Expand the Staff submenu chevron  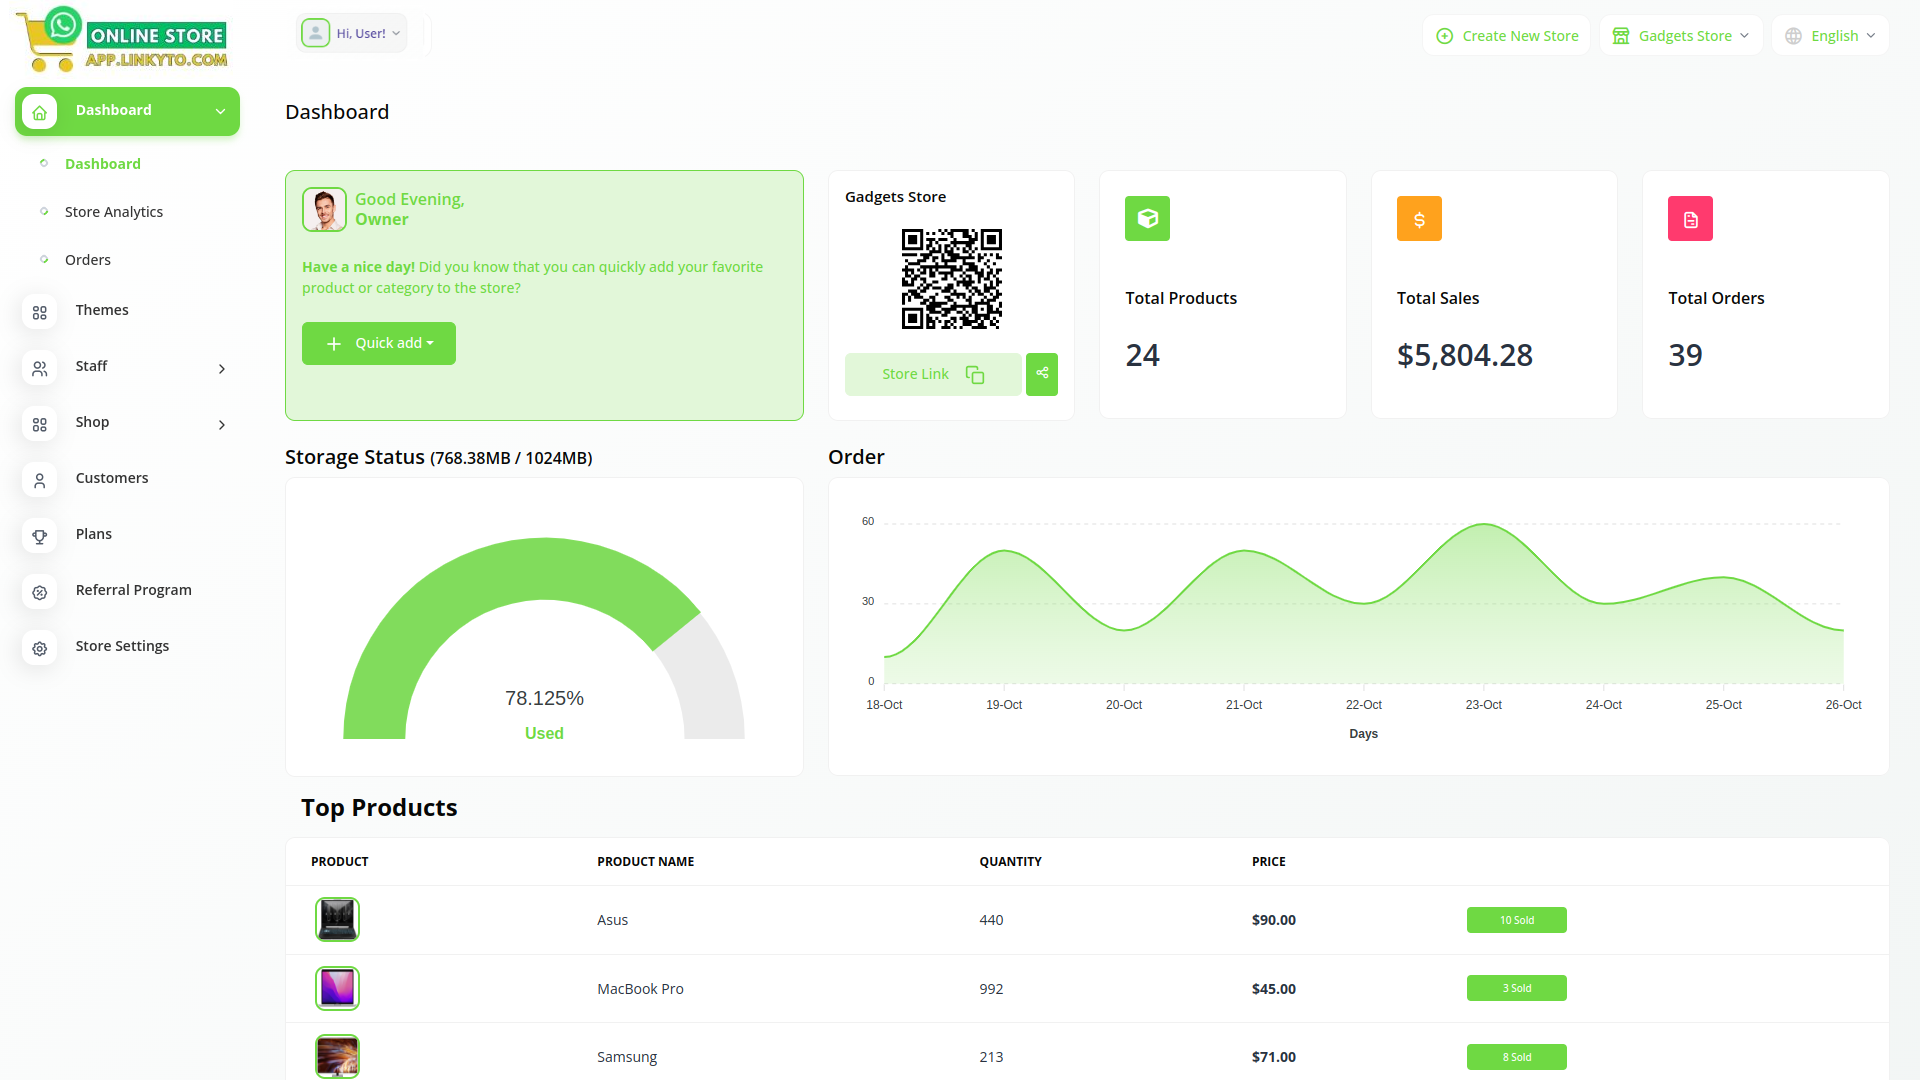221,369
